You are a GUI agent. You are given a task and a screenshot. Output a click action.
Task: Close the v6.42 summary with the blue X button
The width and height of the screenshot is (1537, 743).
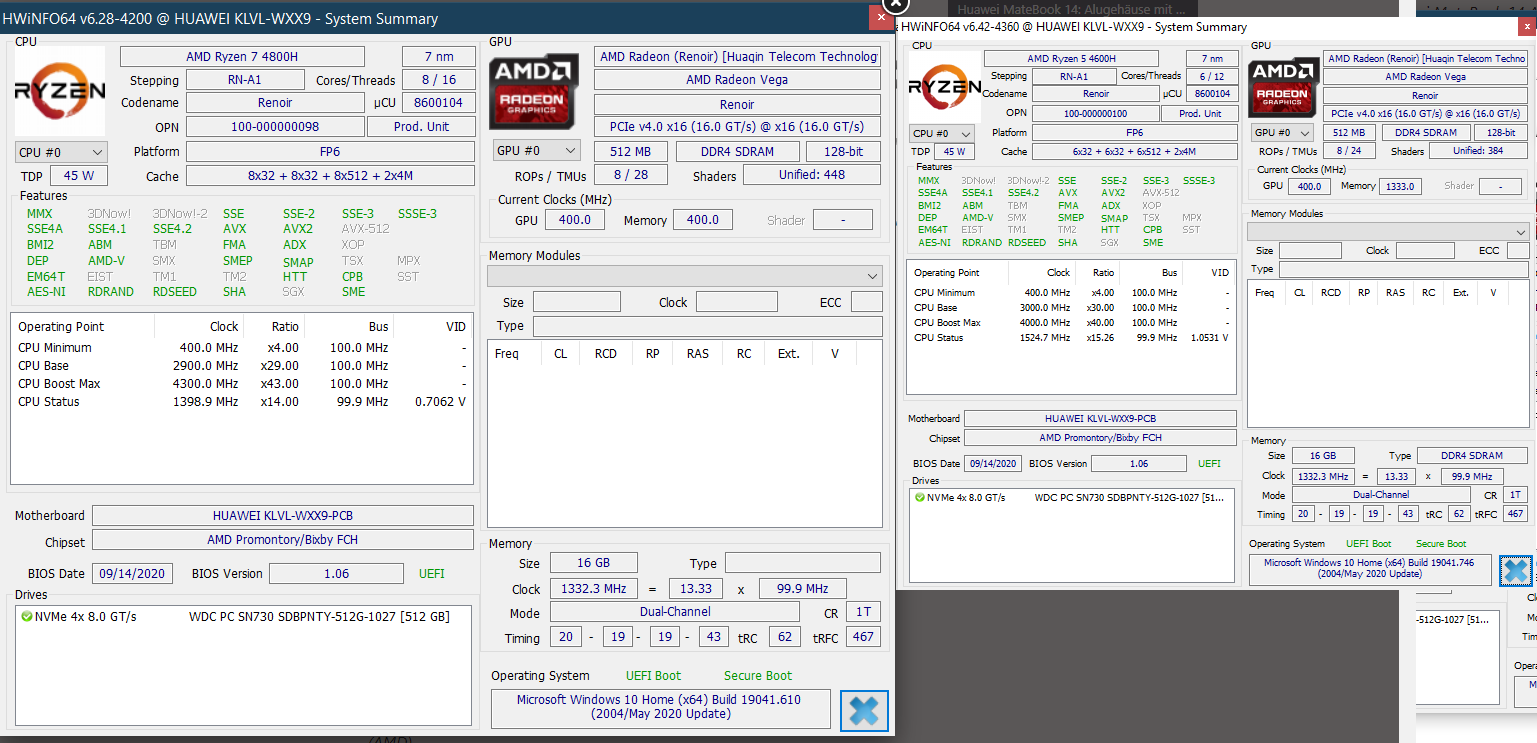tap(1516, 570)
